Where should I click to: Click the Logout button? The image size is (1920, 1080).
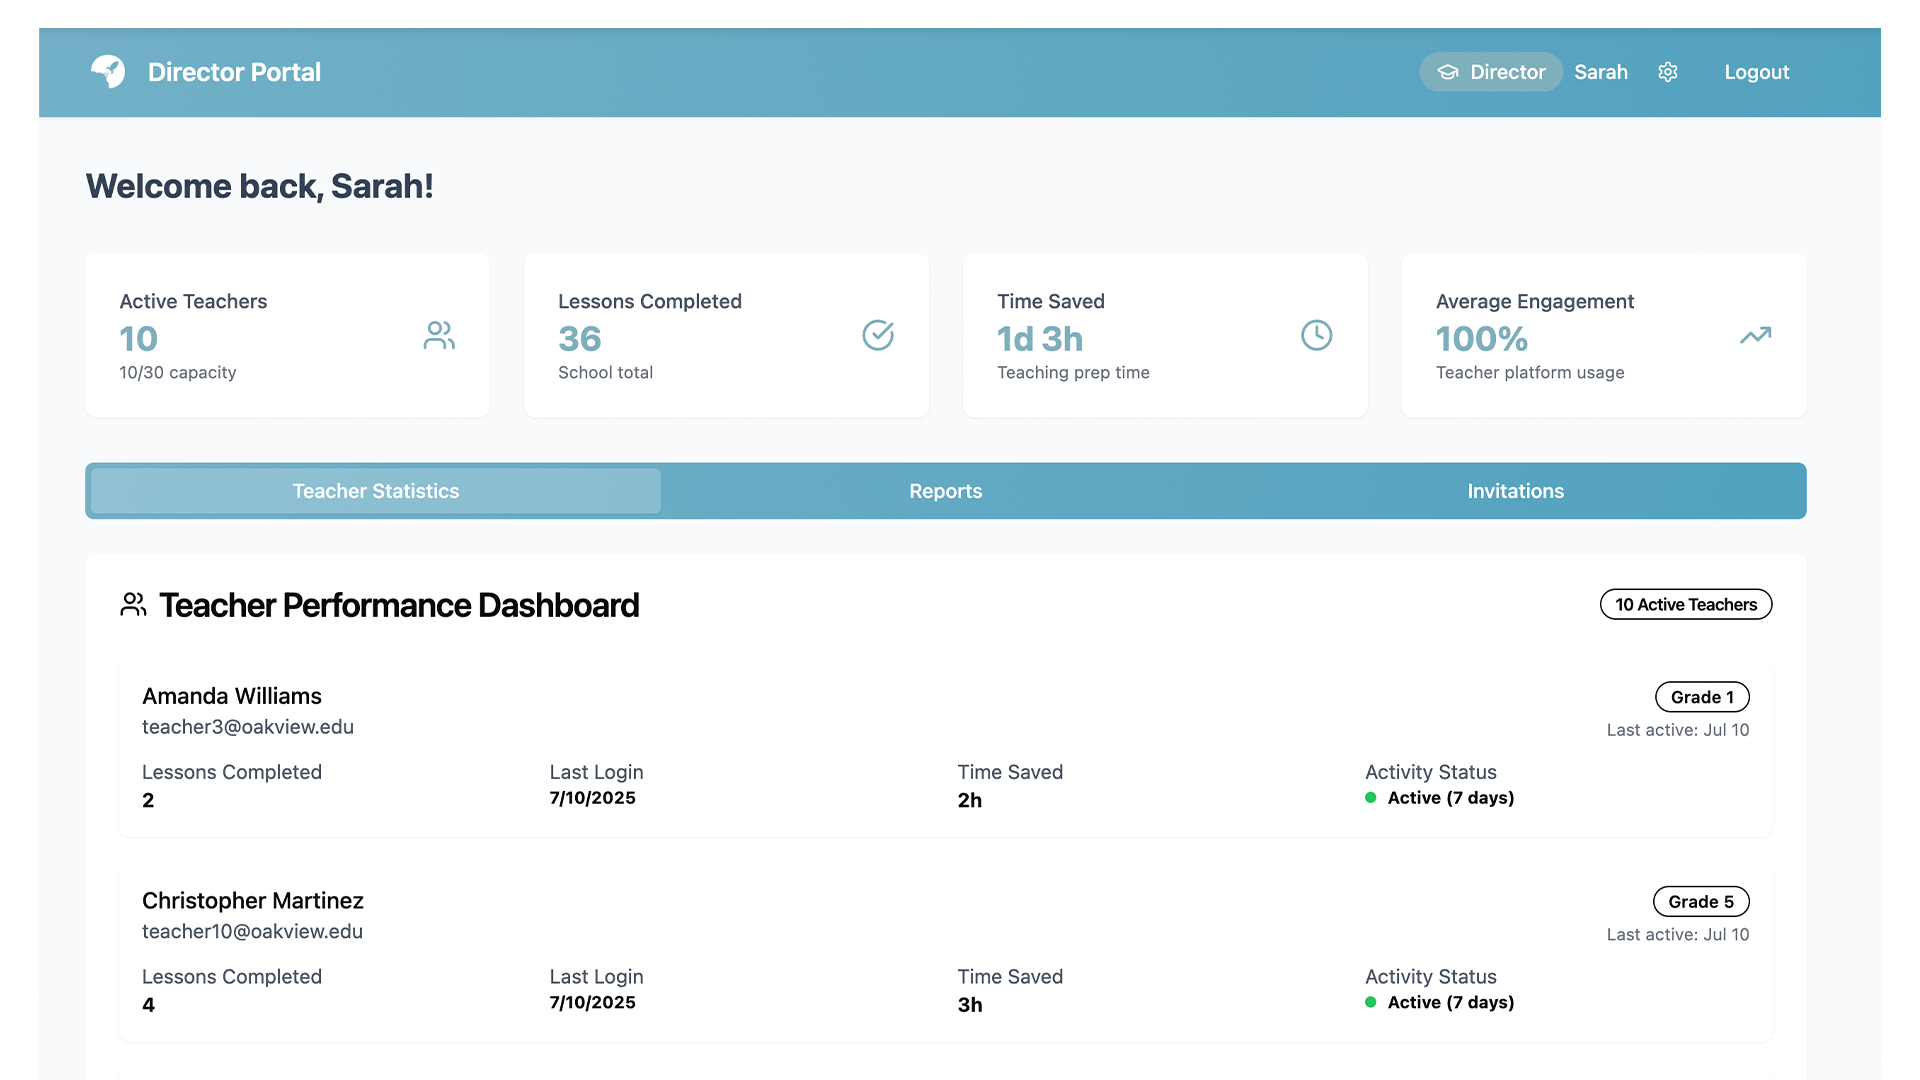[1757, 71]
